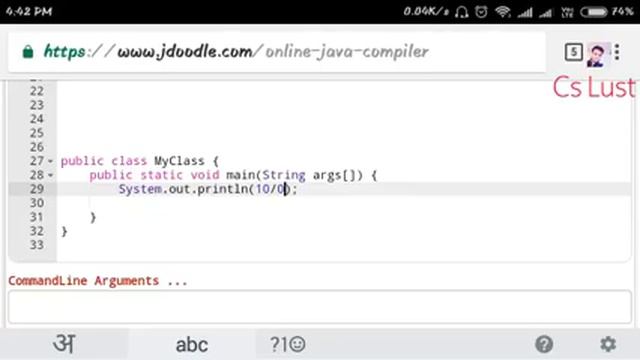Collapse the fold arrow at line 27
The width and height of the screenshot is (640, 360).
pos(50,162)
